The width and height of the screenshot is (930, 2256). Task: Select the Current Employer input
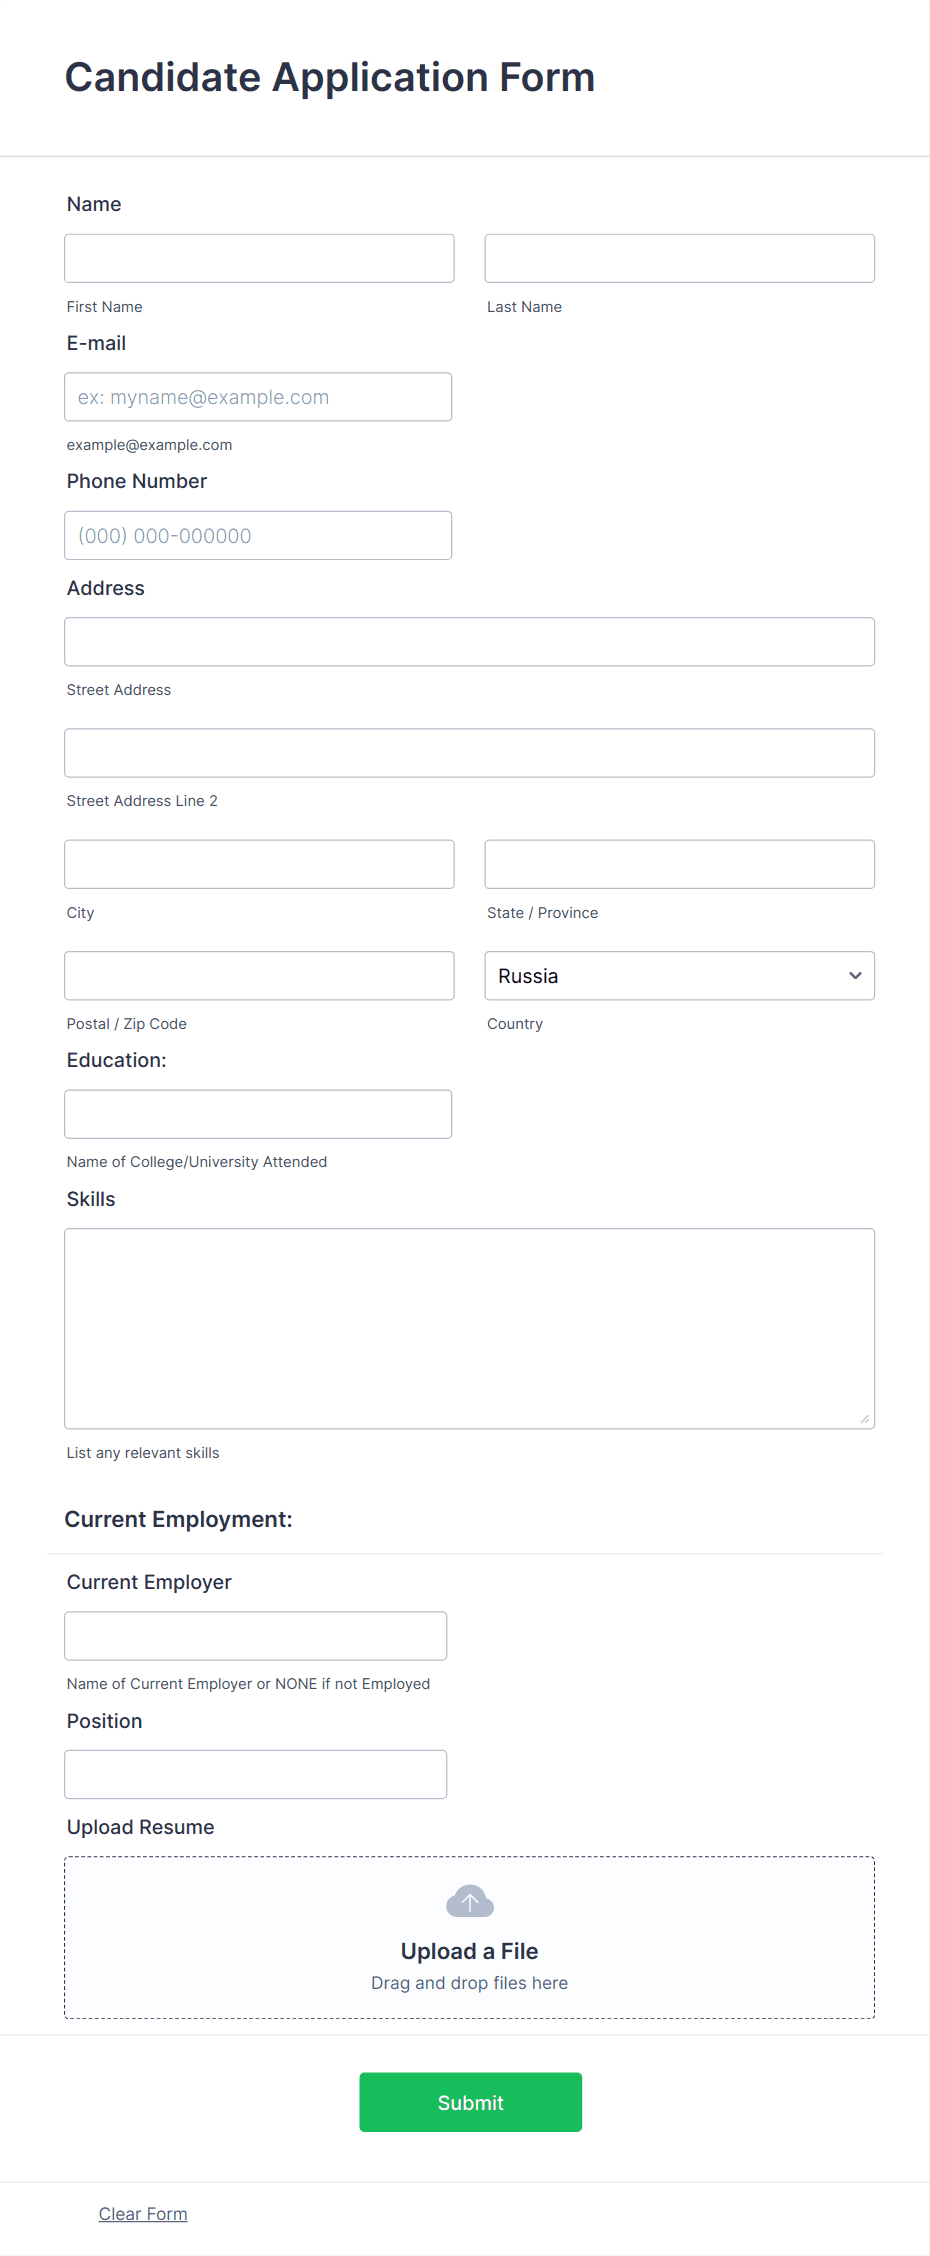(255, 1635)
